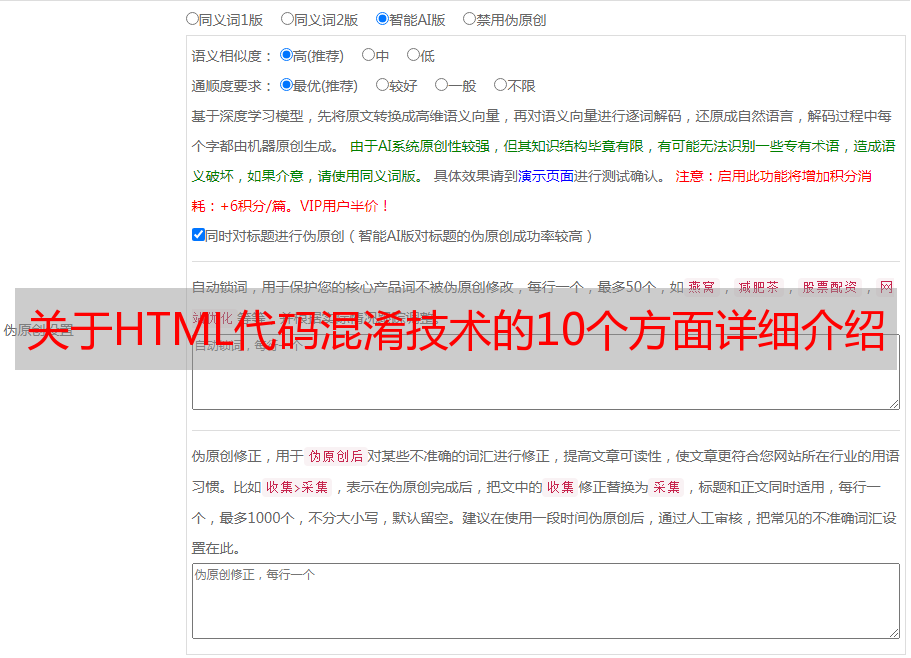Set 通顺度要求 to 最优(推荐)
Viewport: 911px width, 658px height.
(286, 85)
